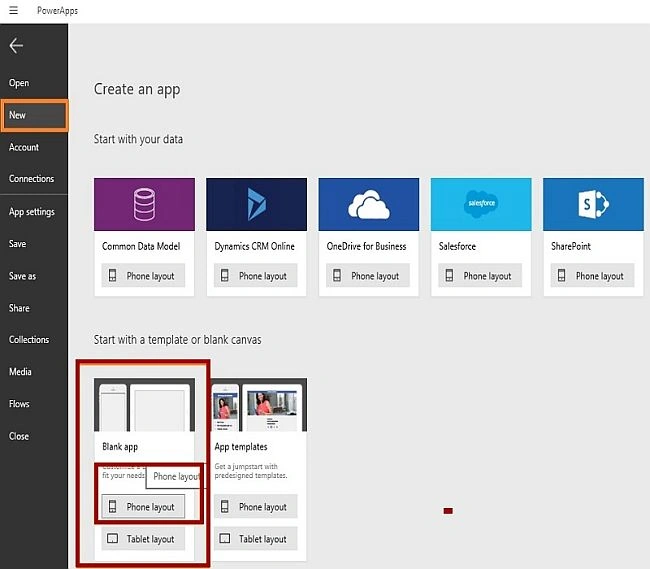This screenshot has width=650, height=569.
Task: Click Close in the sidebar
Action: coord(19,436)
